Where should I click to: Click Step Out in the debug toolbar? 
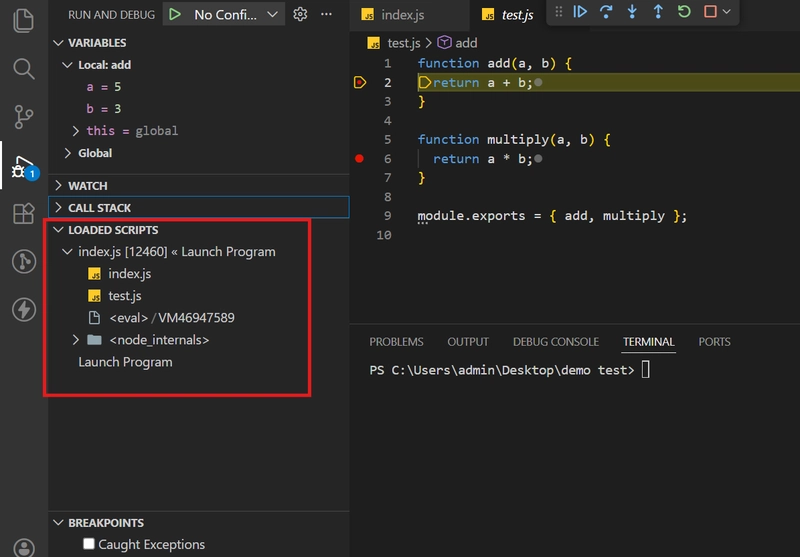pos(658,12)
